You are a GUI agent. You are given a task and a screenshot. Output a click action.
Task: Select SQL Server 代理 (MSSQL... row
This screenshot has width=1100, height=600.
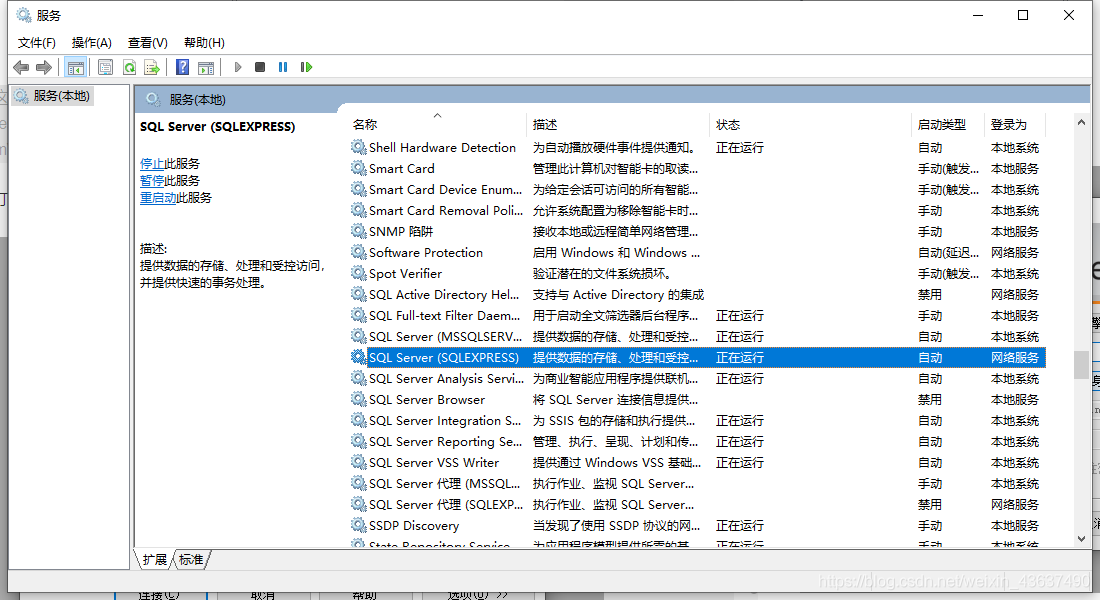[x=698, y=484]
